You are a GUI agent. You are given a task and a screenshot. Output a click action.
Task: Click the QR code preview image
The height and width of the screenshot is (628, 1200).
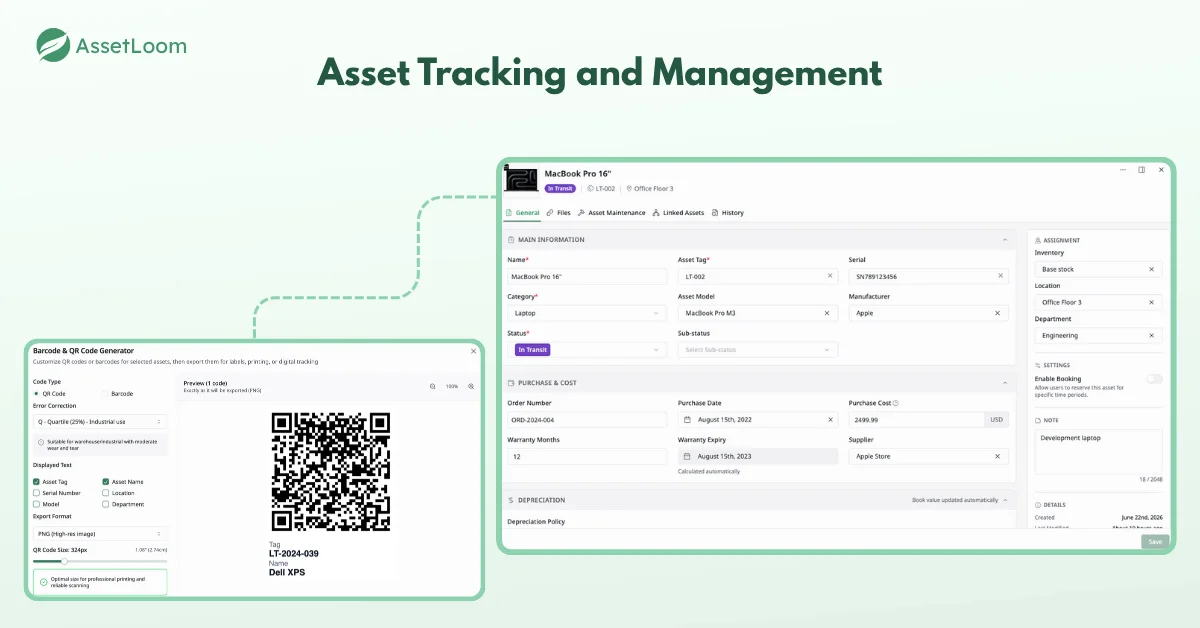[x=331, y=472]
